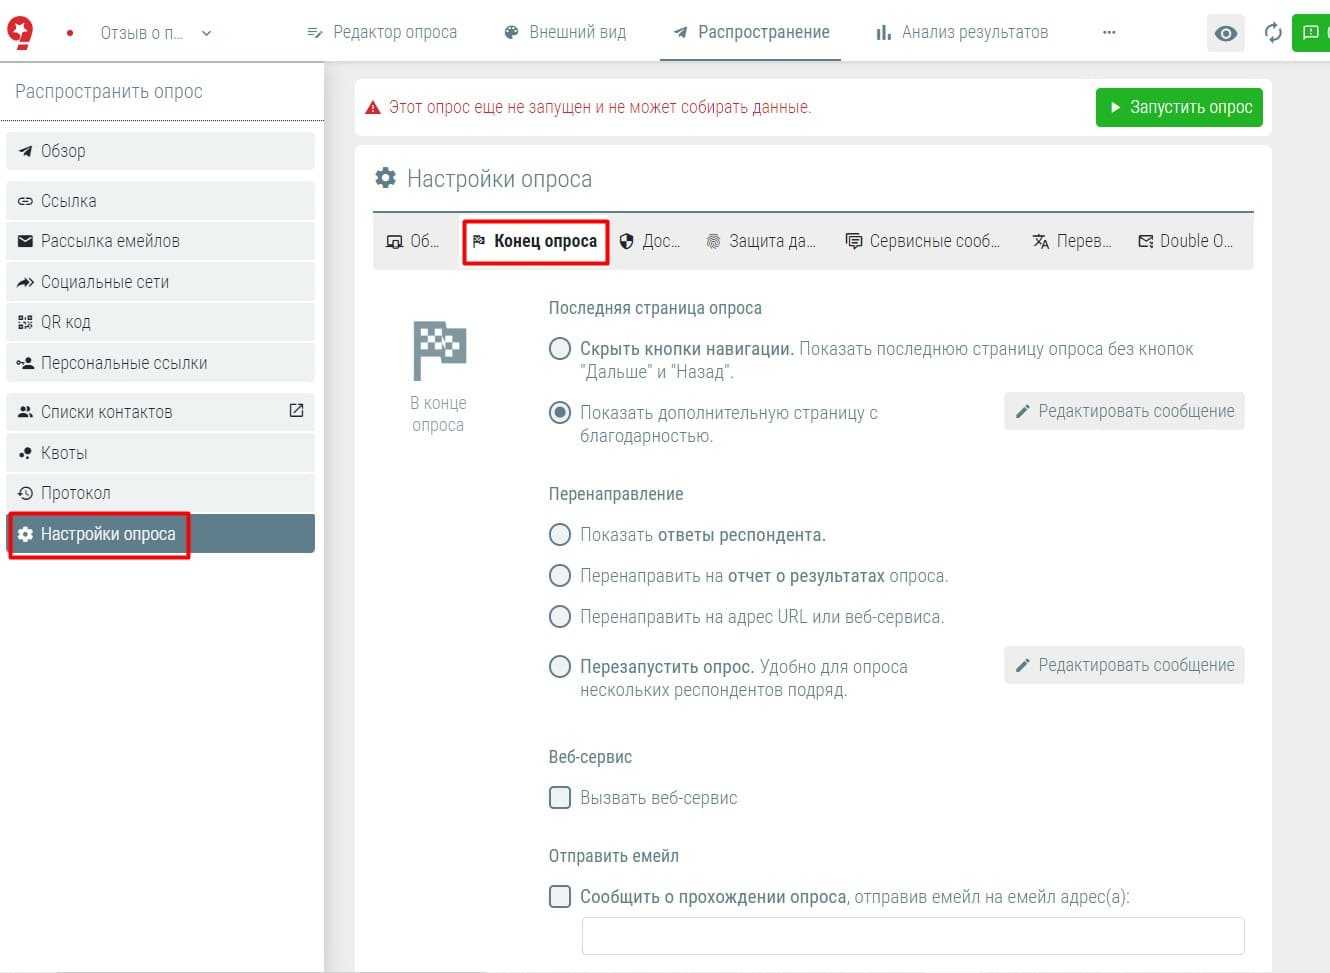1330x973 pixels.
Task: Click the refresh arrows icon in top bar
Action: pos(1273,33)
